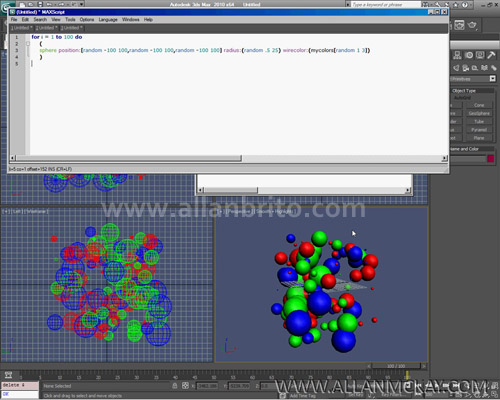Viewport: 500px width, 400px height.
Task: Switch to the third Untitled script tab
Action: pos(71,28)
